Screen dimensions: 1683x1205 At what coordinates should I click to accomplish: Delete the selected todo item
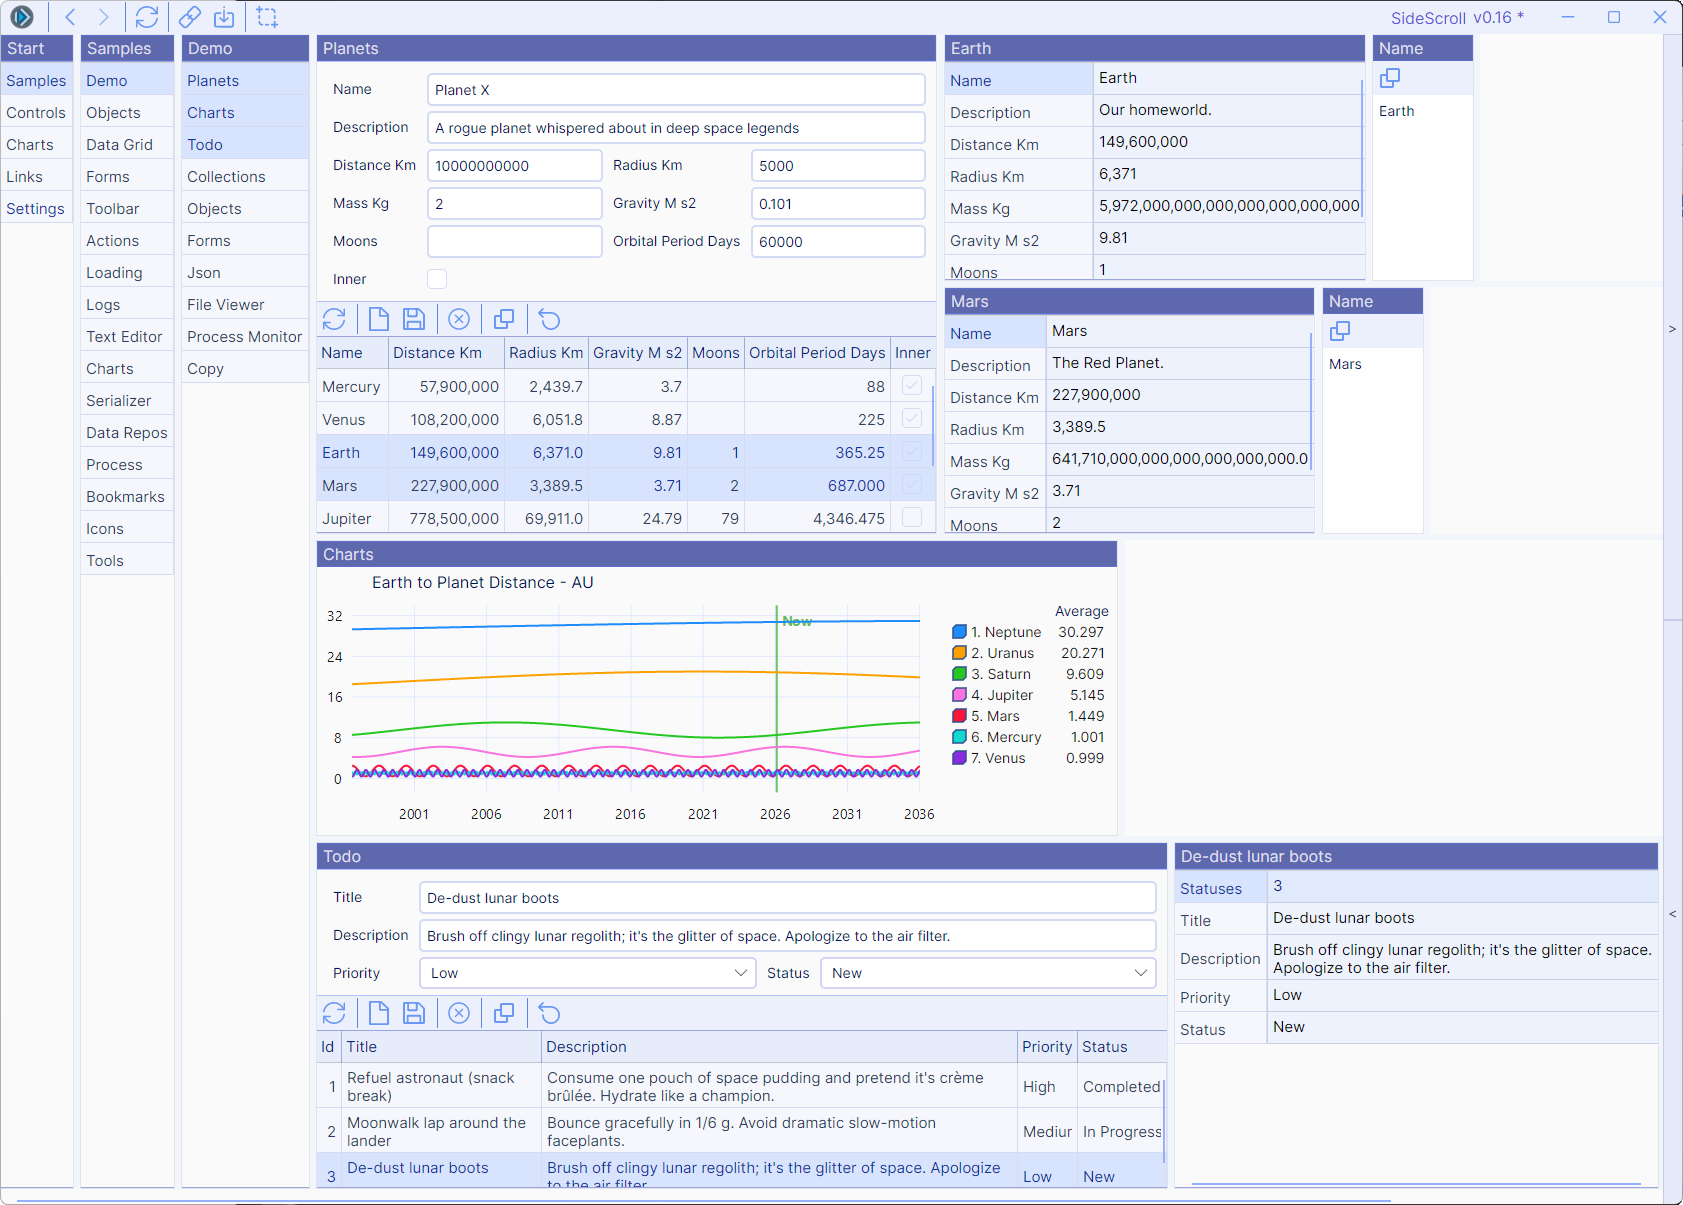coord(459,1013)
